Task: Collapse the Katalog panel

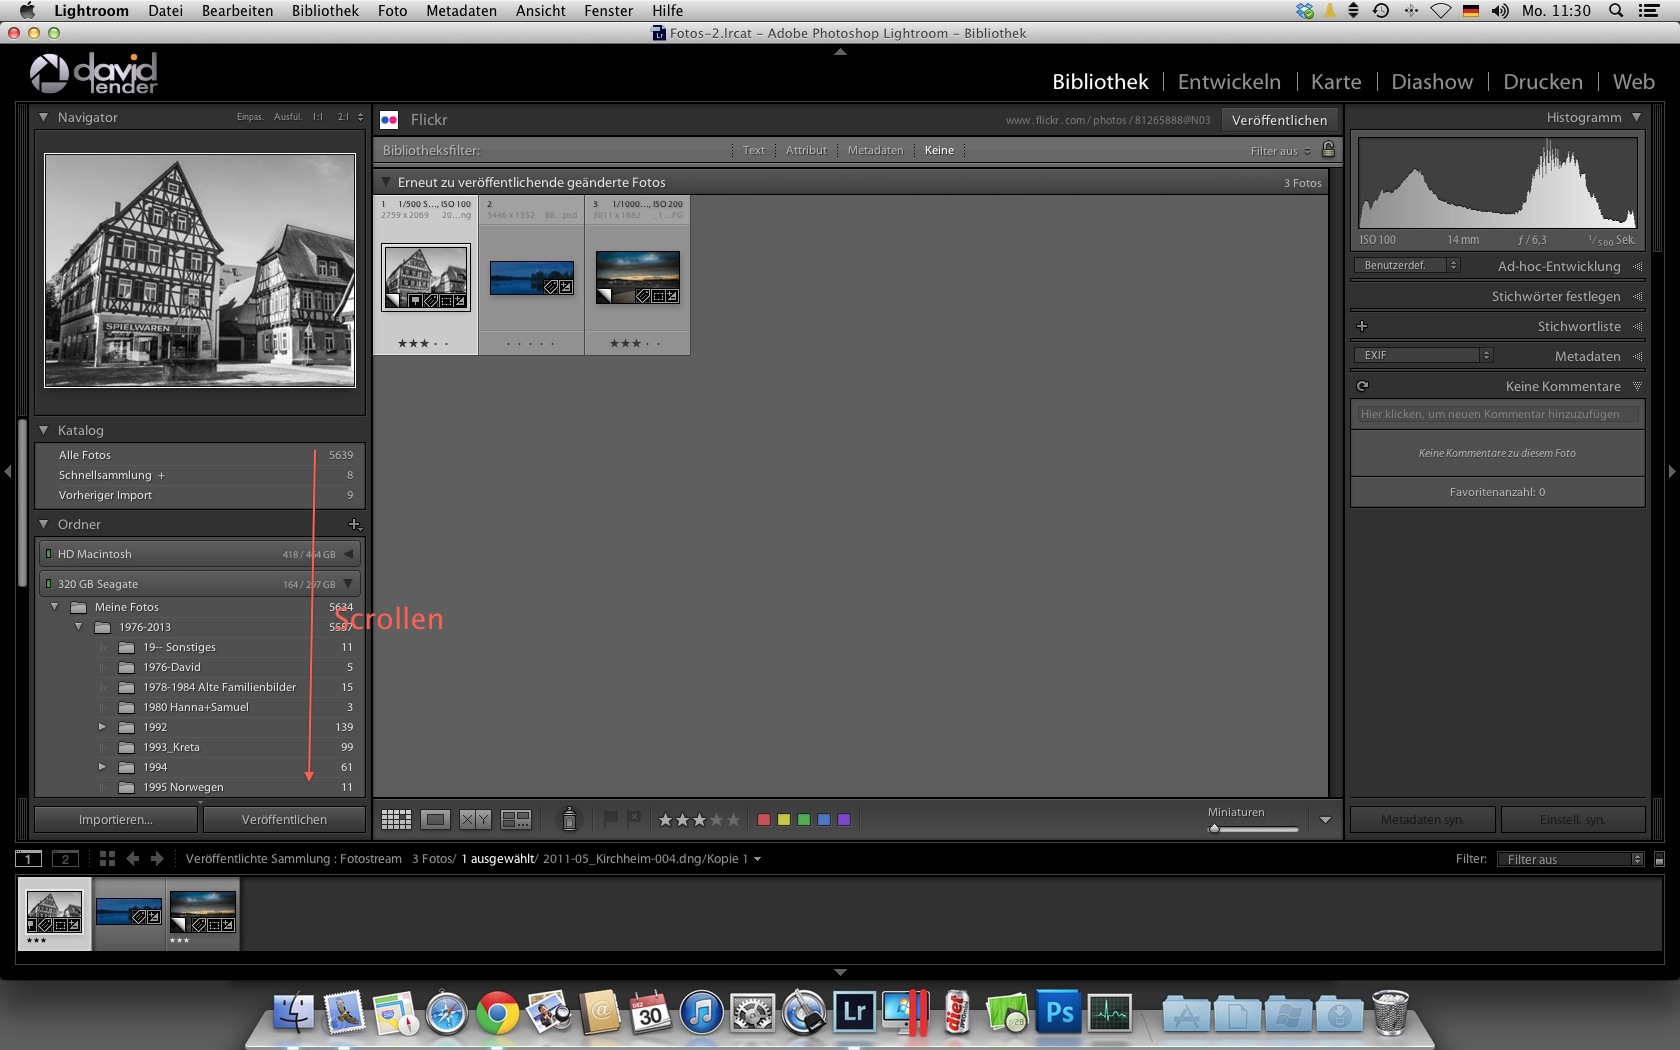Action: pyautogui.click(x=44, y=430)
